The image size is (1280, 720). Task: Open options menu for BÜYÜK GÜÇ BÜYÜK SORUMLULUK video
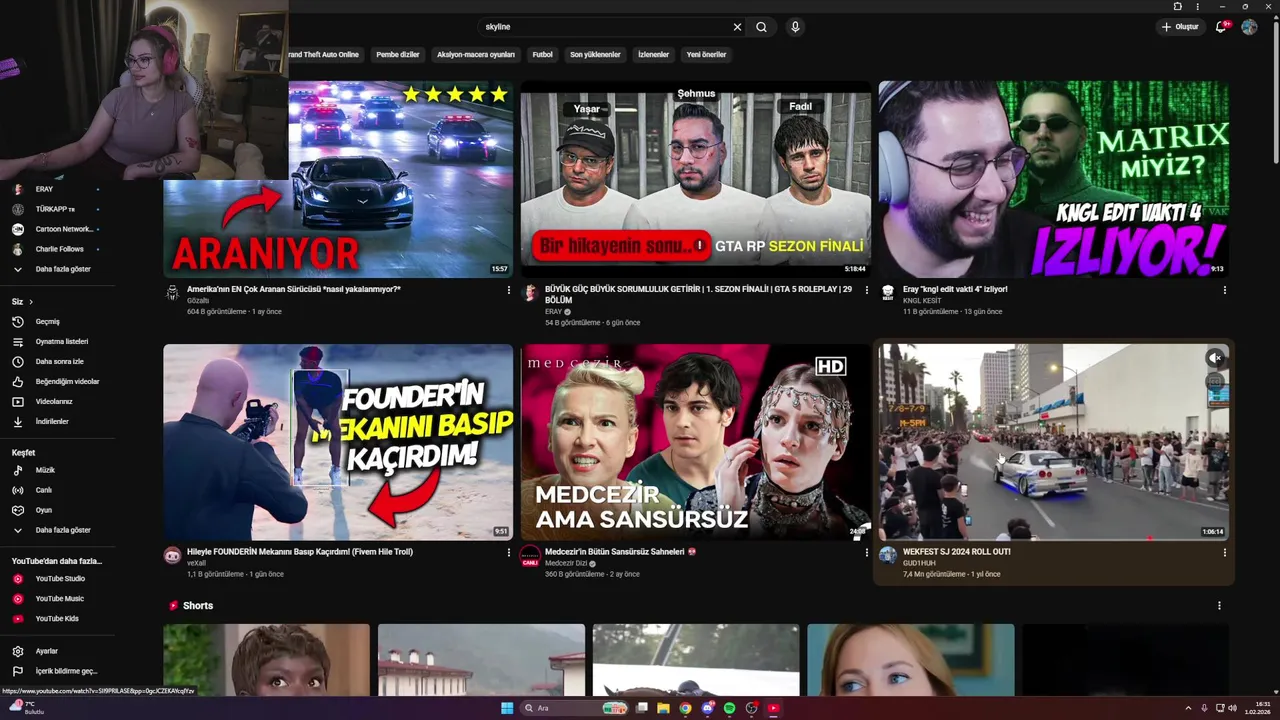pyautogui.click(x=866, y=290)
